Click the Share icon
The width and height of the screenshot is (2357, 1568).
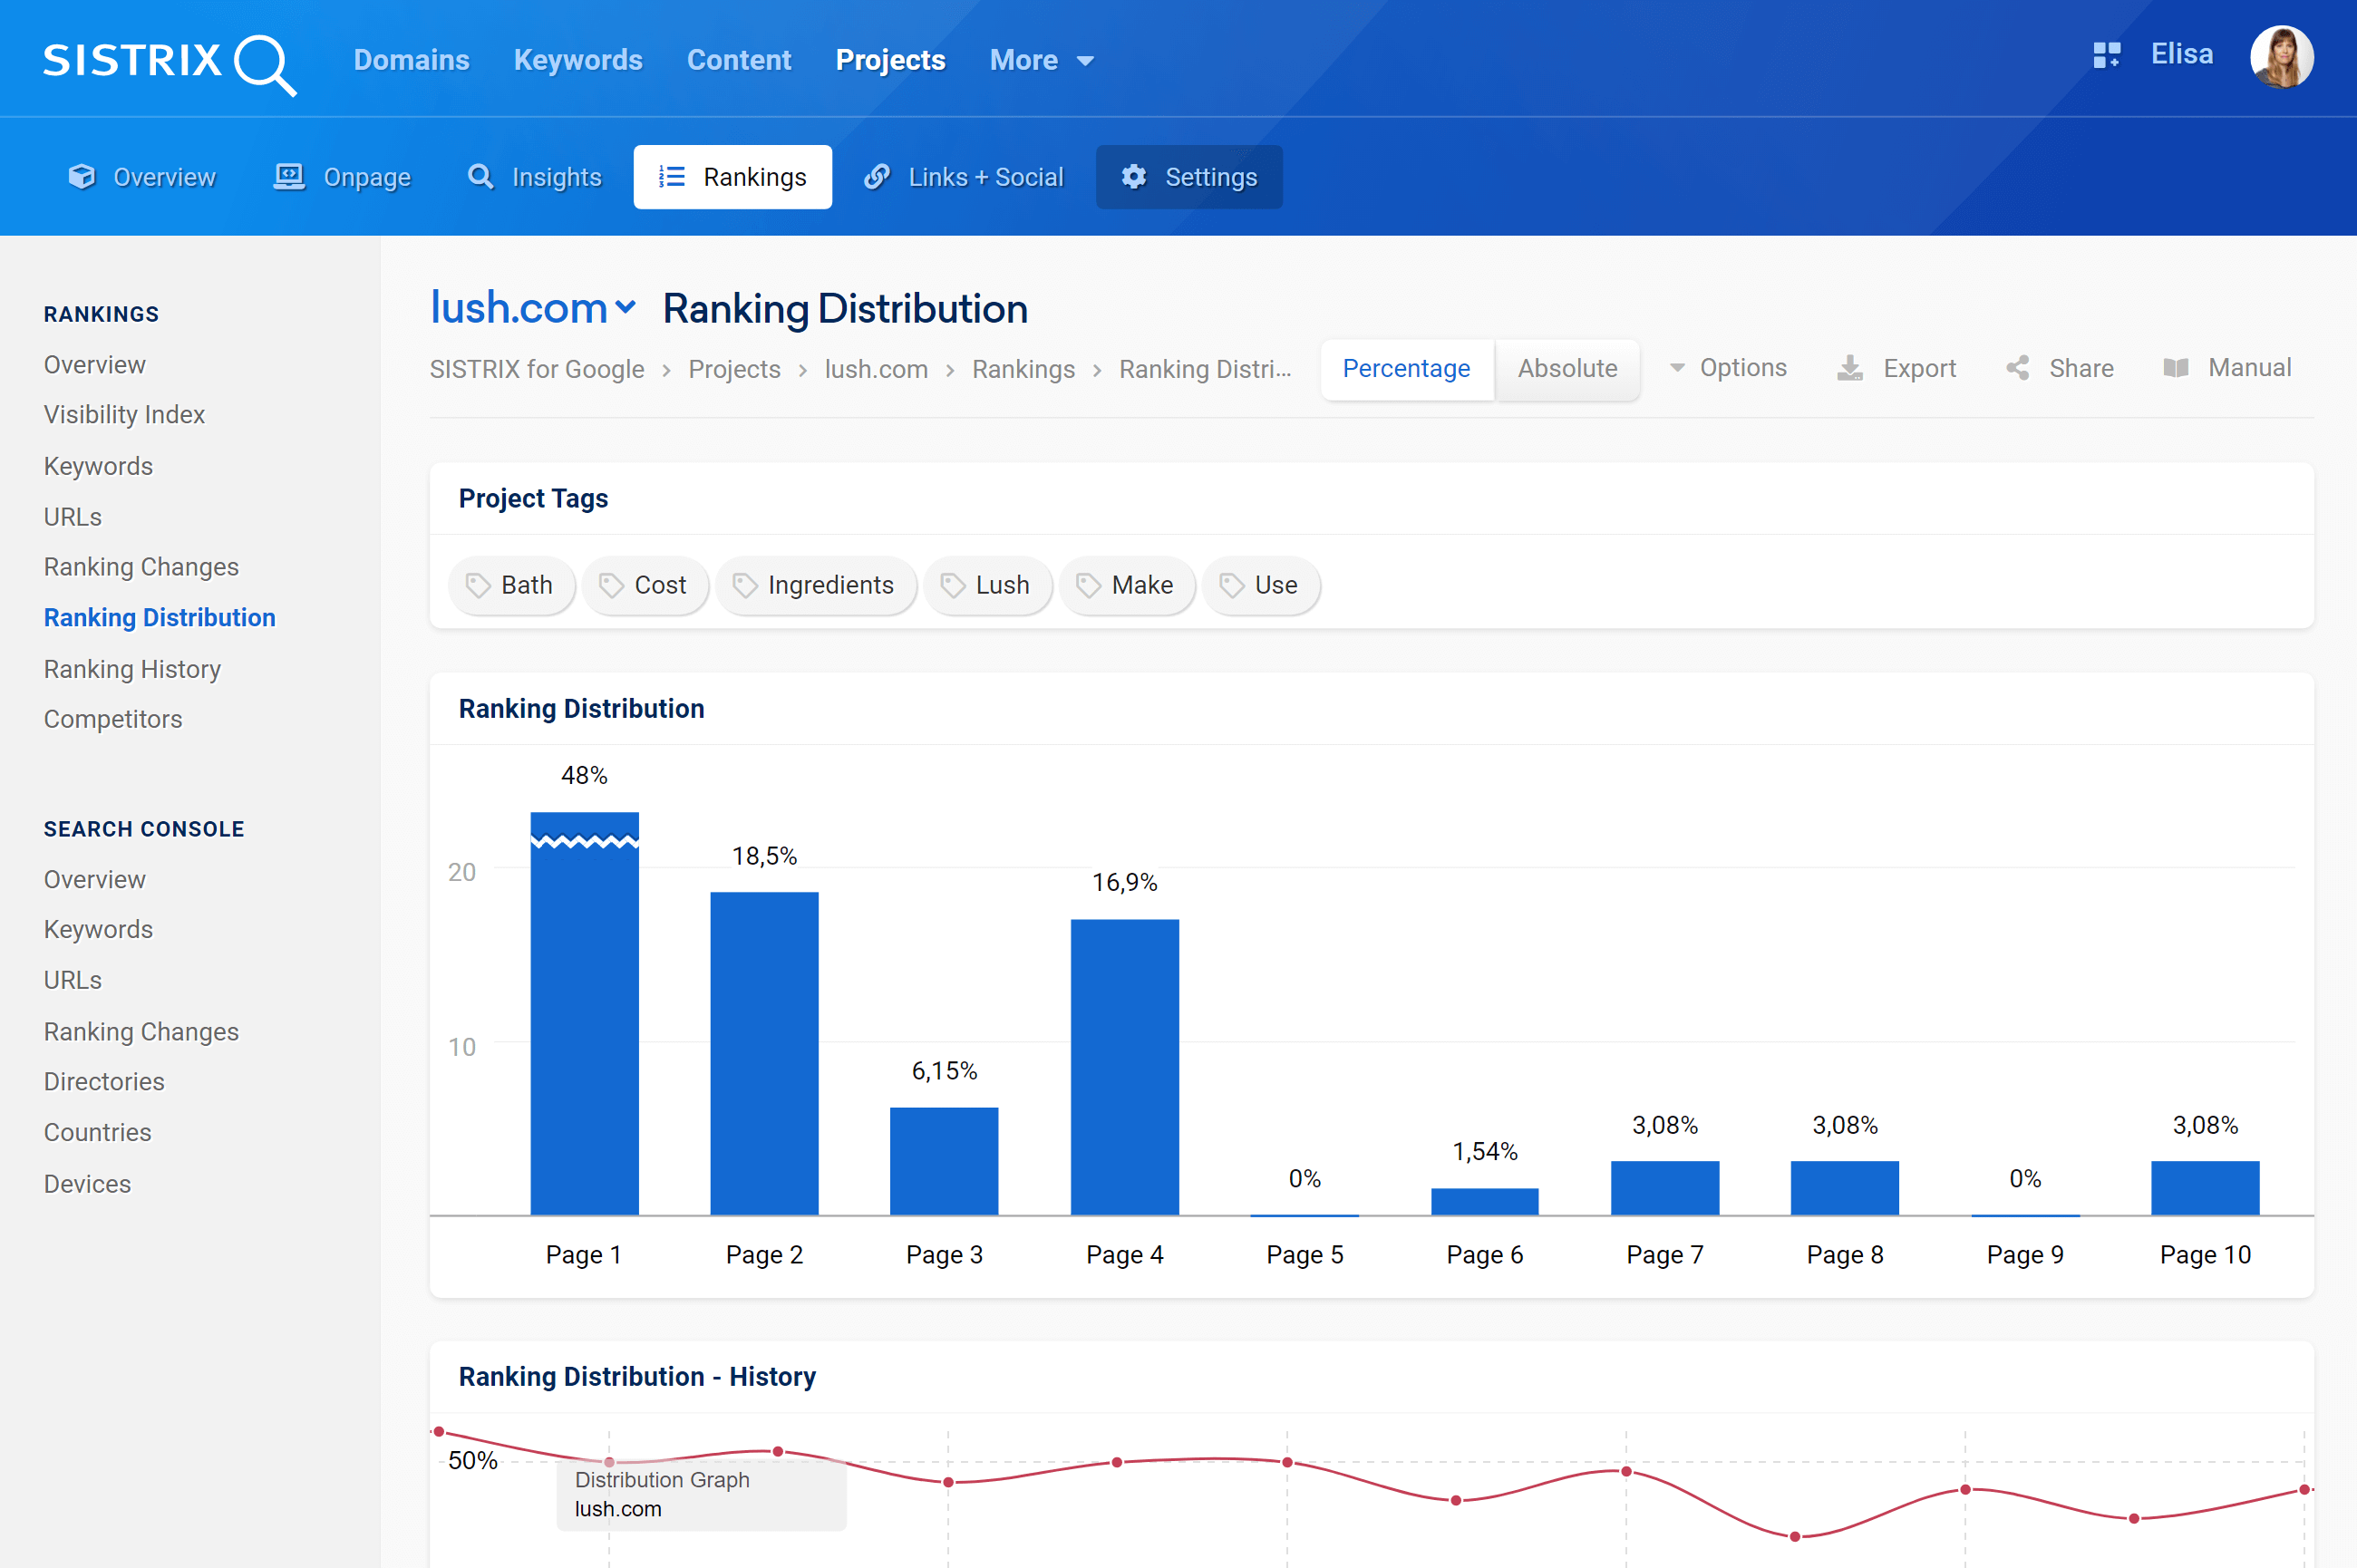[2019, 367]
